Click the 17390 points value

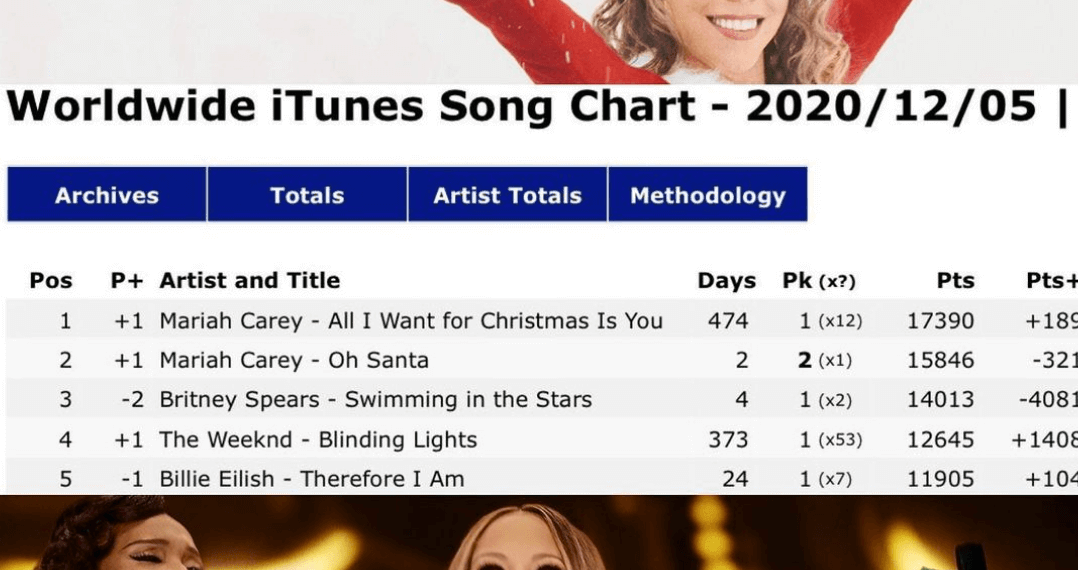(x=940, y=321)
